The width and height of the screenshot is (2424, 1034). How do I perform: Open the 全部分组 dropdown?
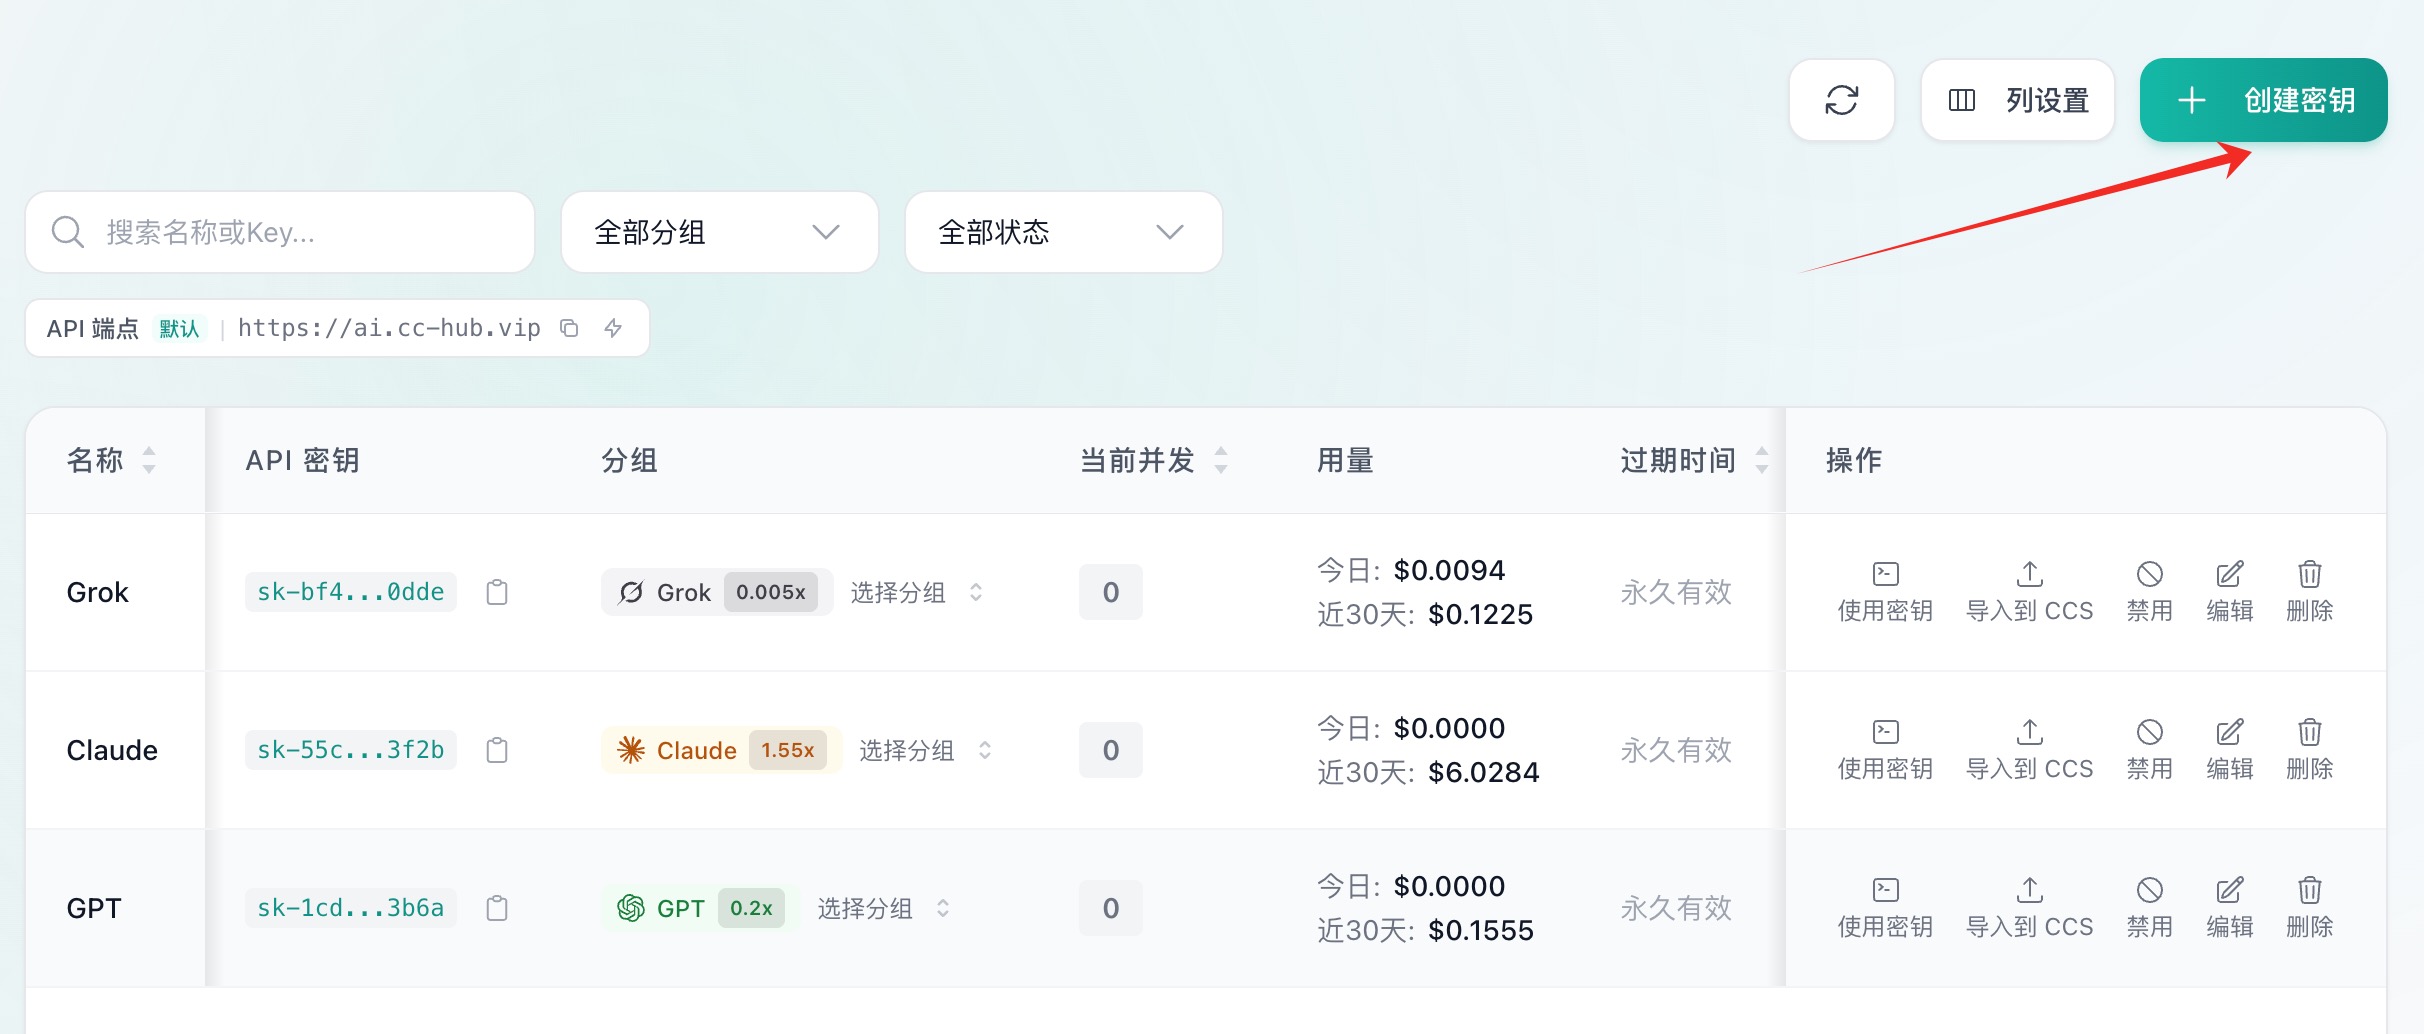[720, 232]
